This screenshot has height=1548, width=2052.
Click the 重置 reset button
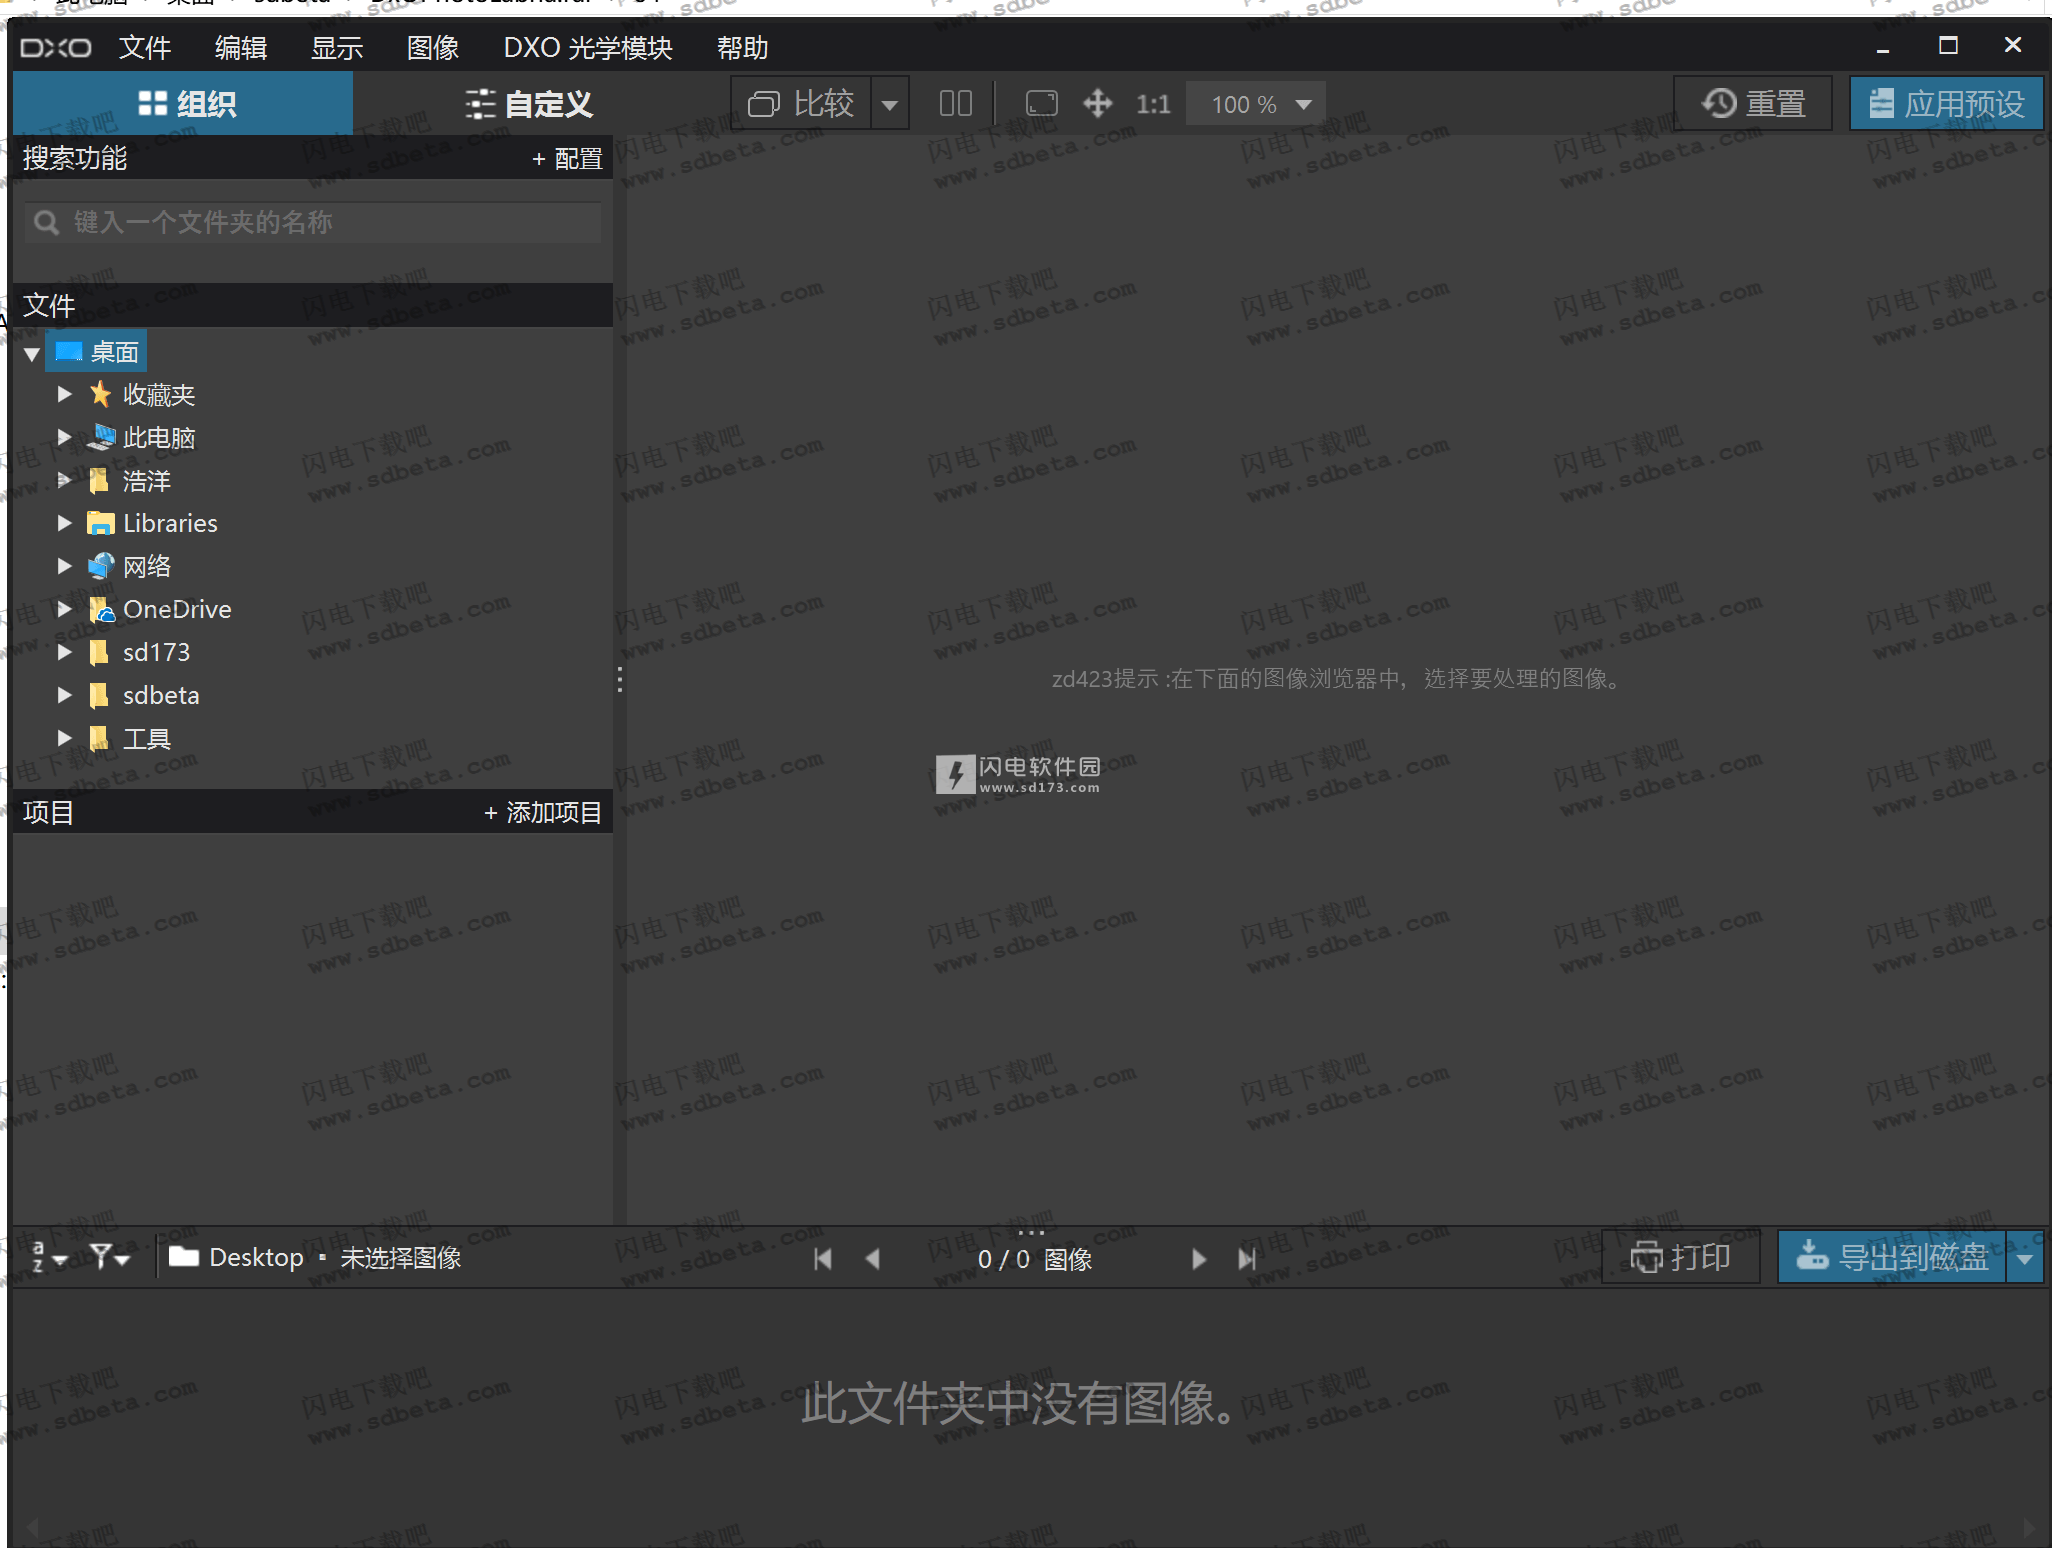(1753, 103)
